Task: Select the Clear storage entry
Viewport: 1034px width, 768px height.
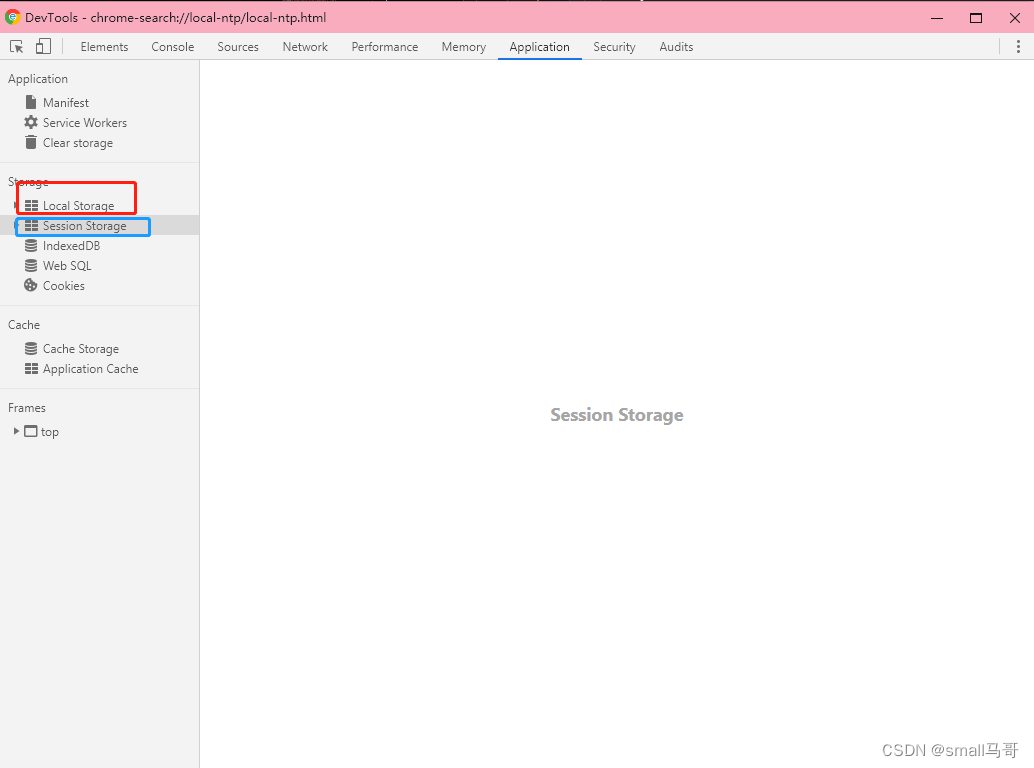Action: click(78, 143)
